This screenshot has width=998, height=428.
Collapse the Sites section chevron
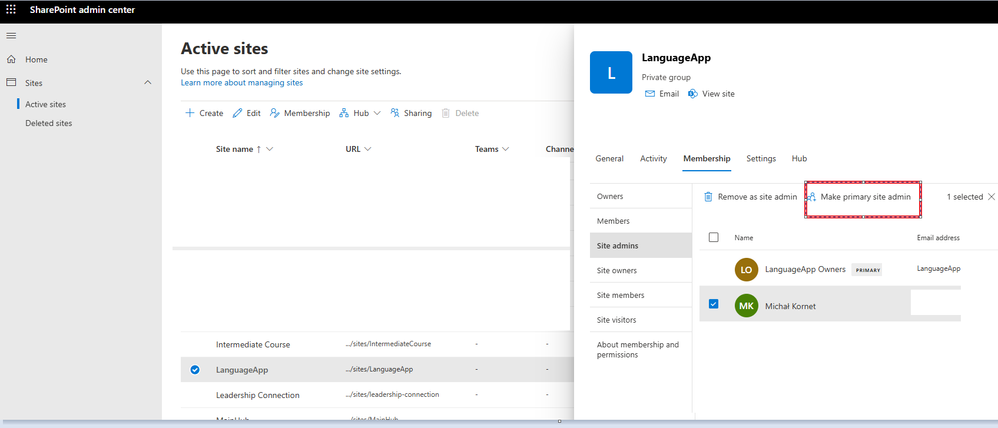[148, 83]
